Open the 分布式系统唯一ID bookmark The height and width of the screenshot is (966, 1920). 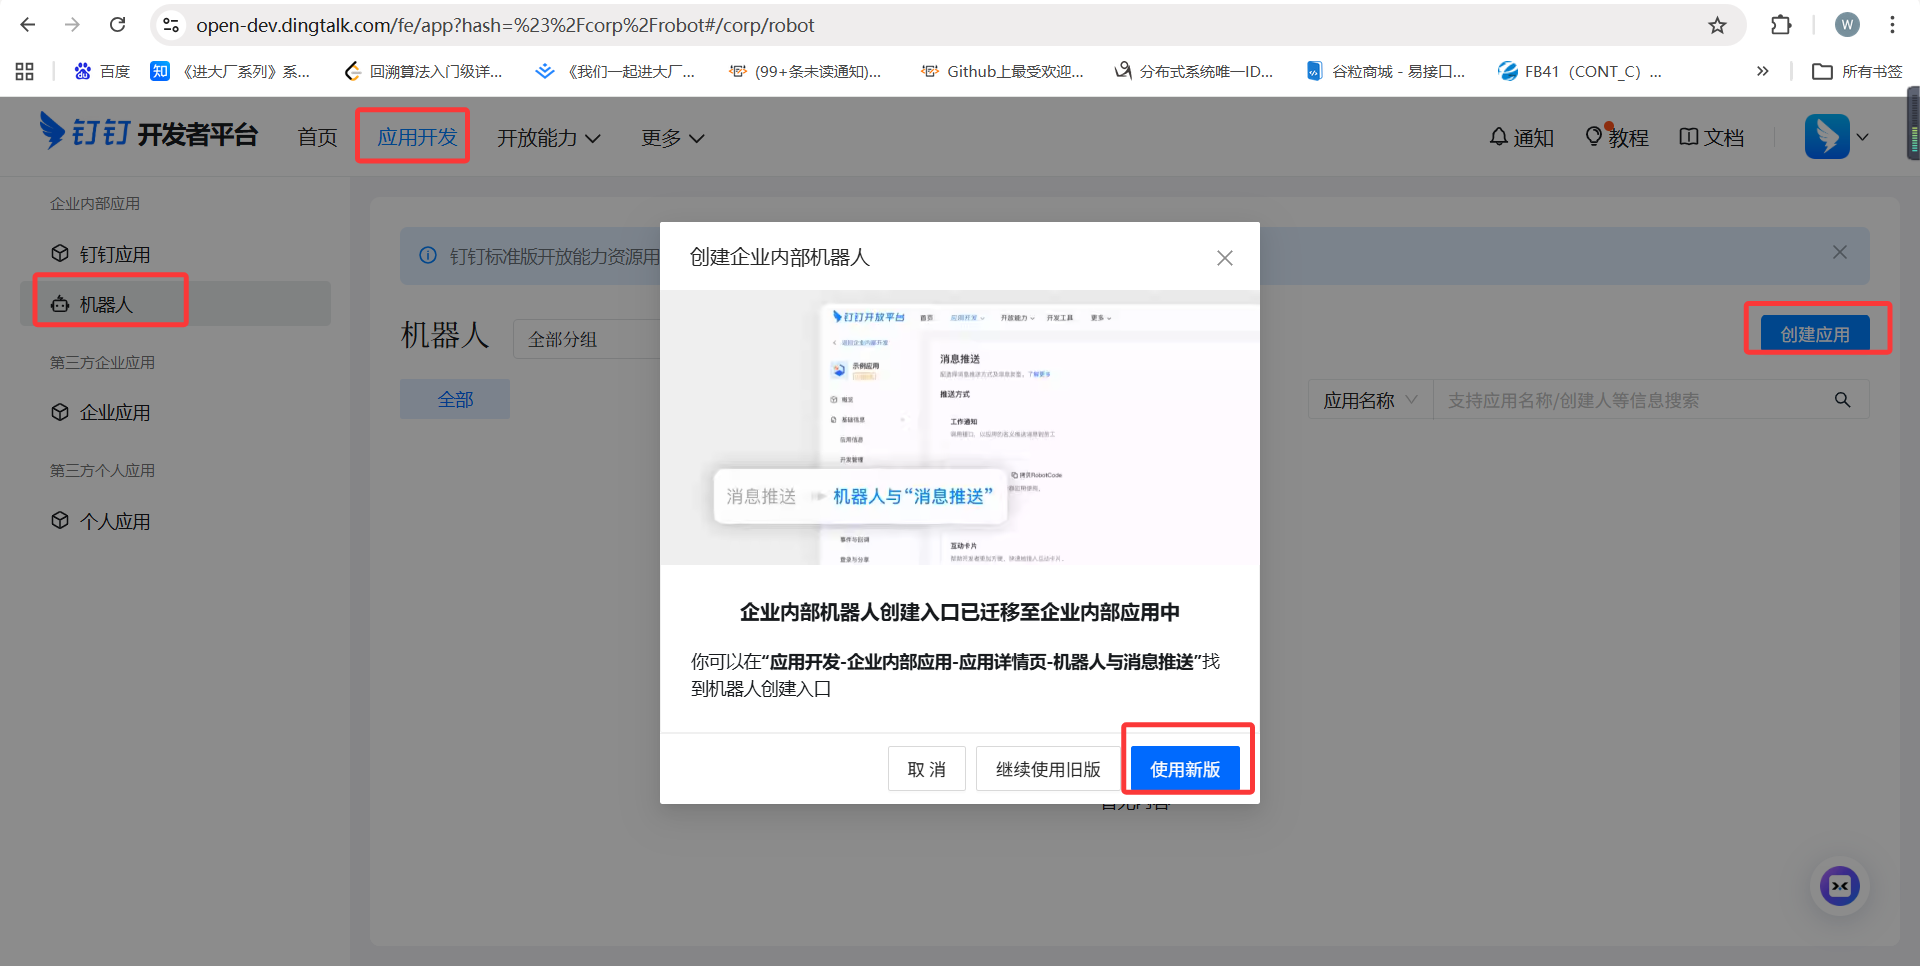tap(1194, 71)
